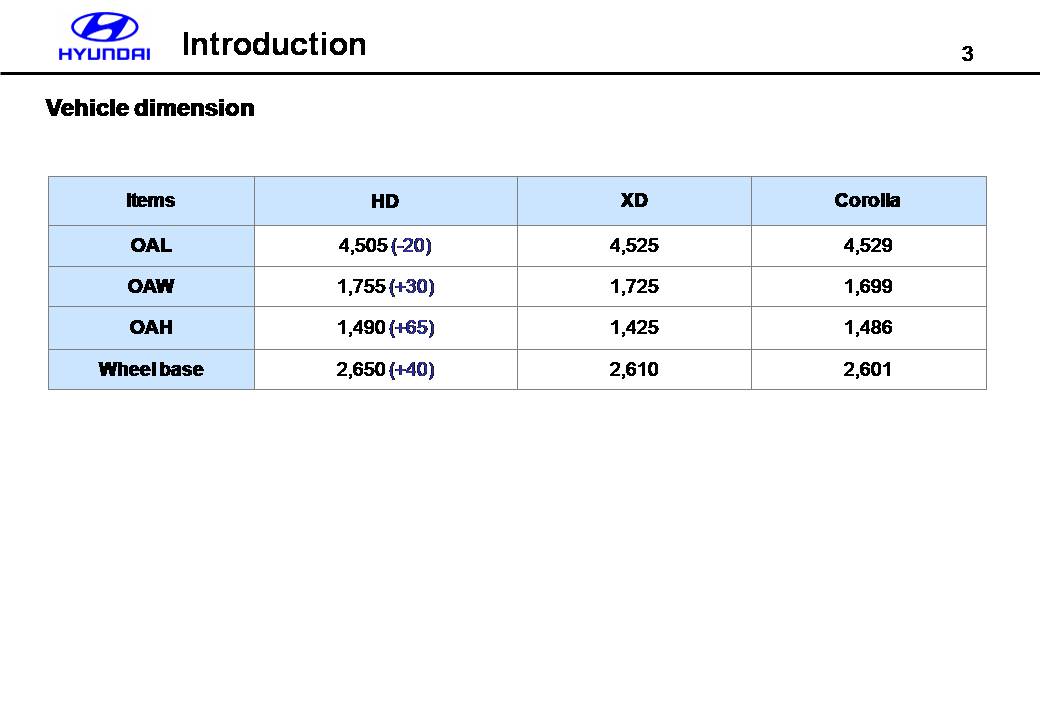Click the Hyundai logo
The height and width of the screenshot is (720, 1040).
(104, 39)
